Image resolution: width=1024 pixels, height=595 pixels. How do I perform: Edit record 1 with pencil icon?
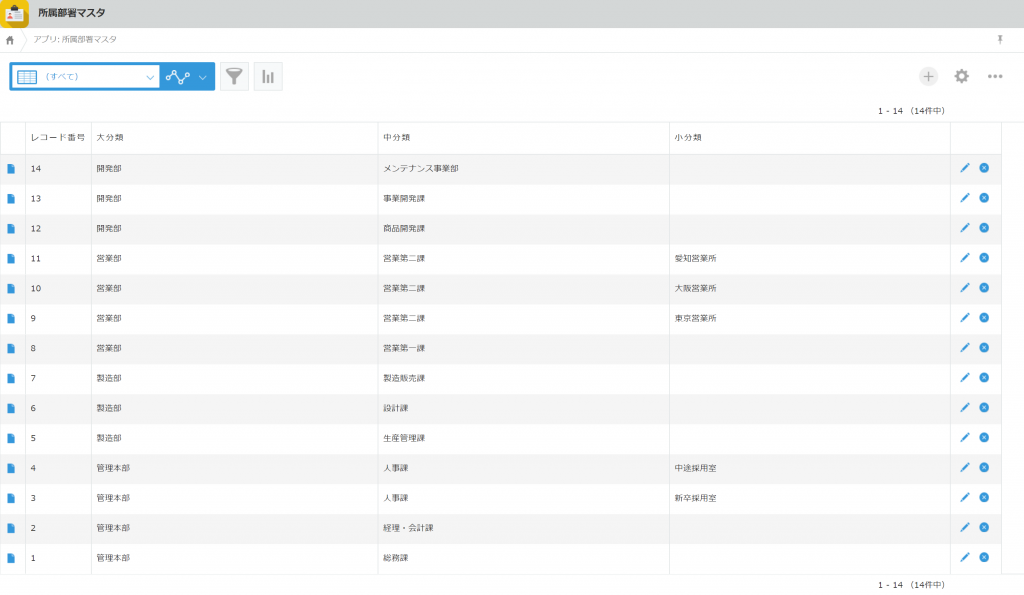965,557
